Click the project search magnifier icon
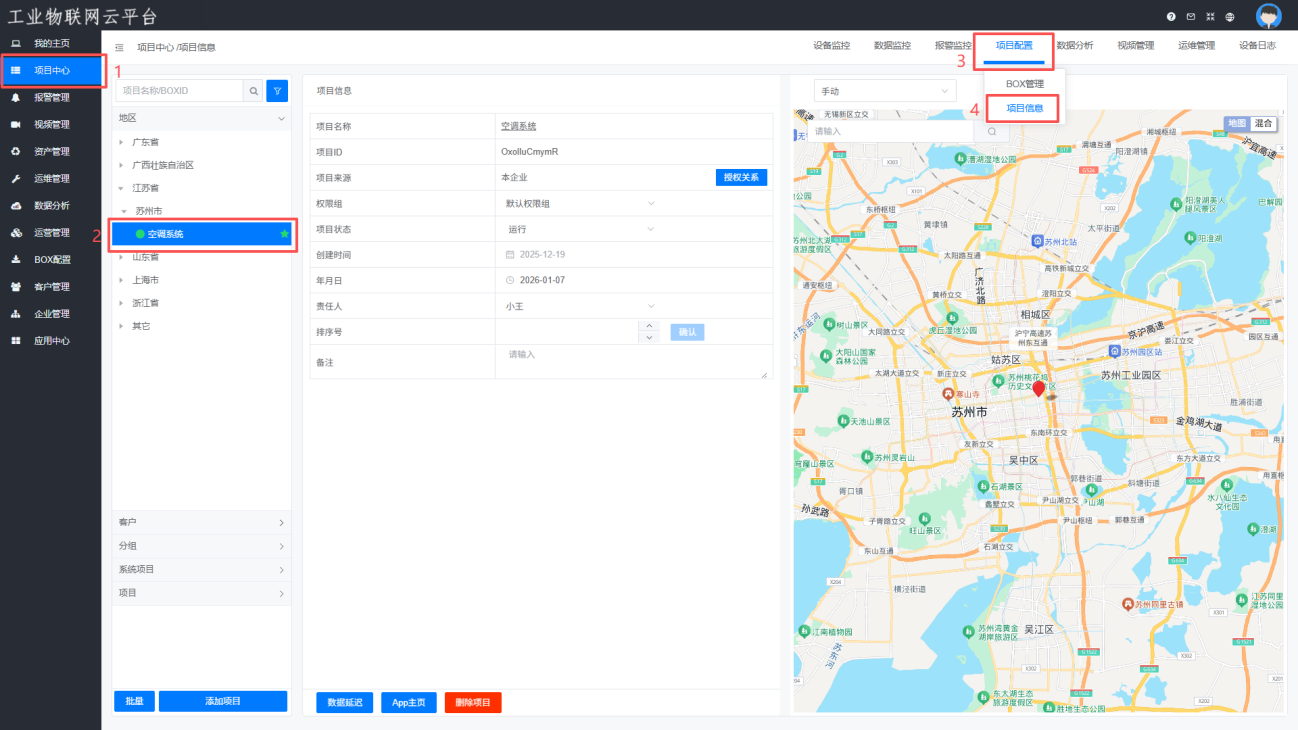This screenshot has width=1298, height=730. click(x=254, y=91)
